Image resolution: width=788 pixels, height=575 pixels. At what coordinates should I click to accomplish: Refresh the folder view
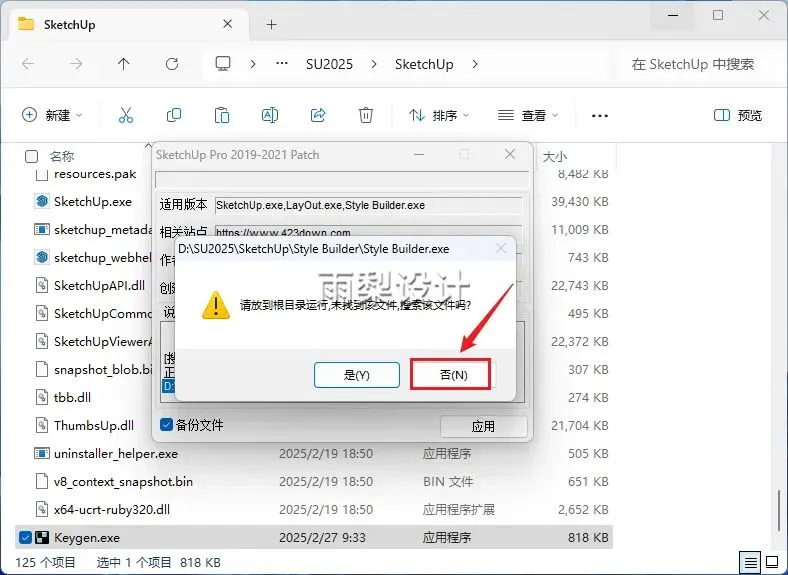click(172, 64)
